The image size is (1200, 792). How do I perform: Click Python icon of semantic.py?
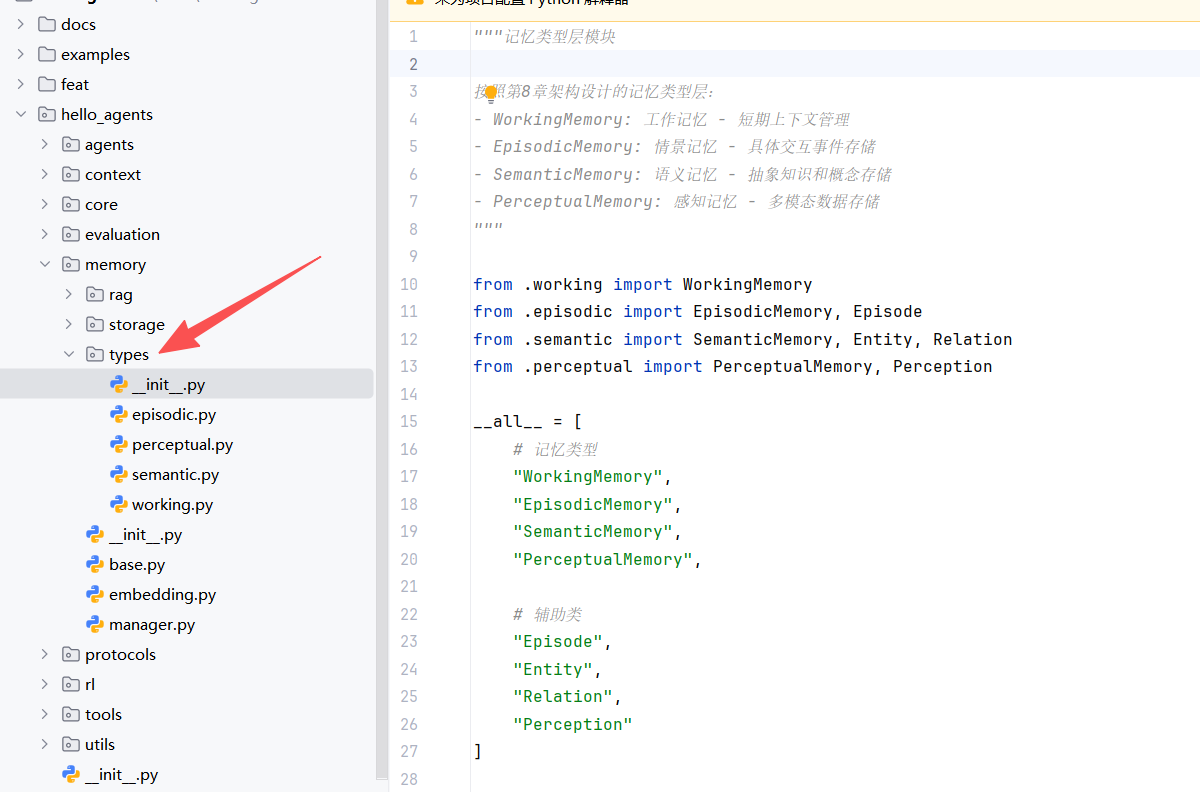(x=119, y=474)
